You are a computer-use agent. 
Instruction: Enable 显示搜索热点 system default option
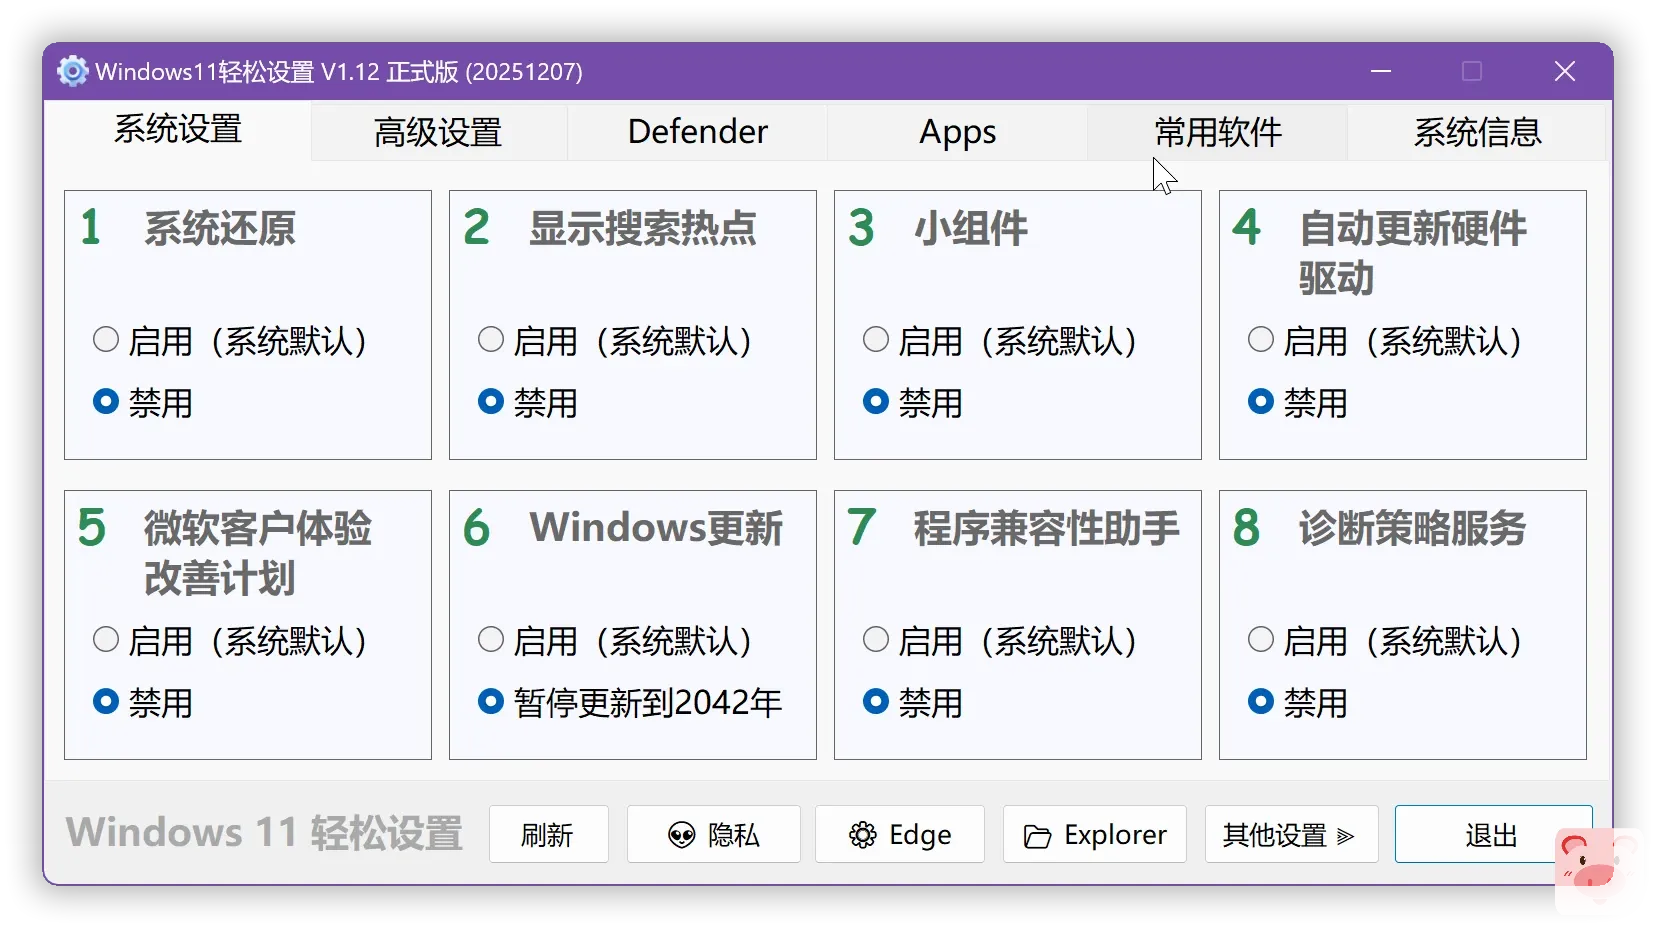[x=491, y=340]
